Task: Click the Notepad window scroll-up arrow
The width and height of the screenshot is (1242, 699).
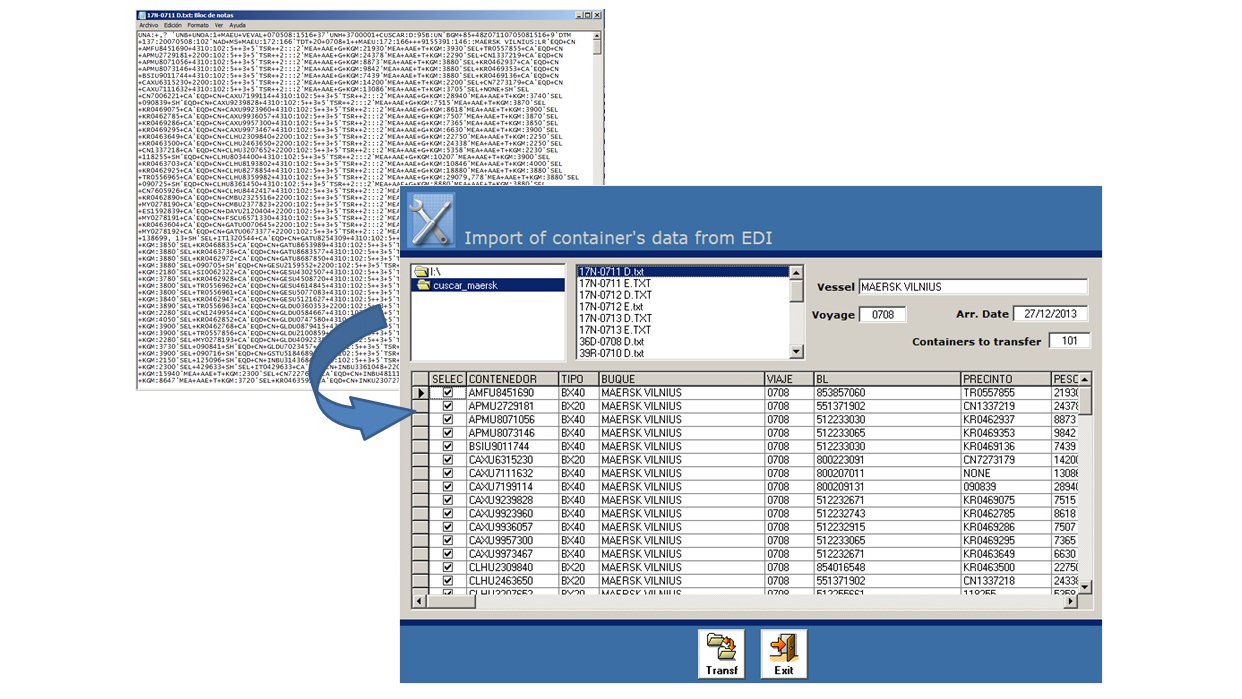Action: click(597, 36)
